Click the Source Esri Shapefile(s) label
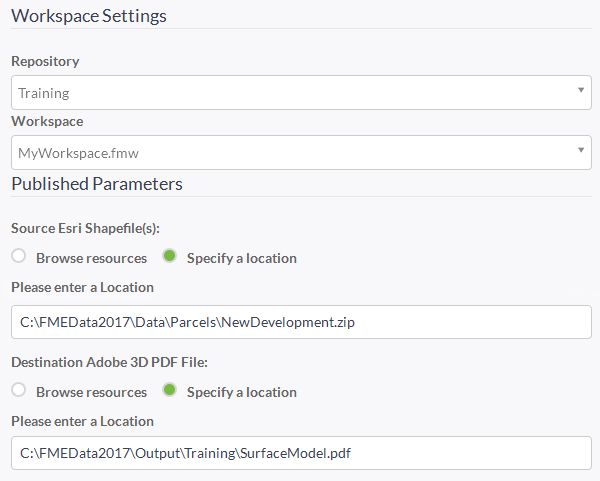The height and width of the screenshot is (481, 600). pos(85,228)
